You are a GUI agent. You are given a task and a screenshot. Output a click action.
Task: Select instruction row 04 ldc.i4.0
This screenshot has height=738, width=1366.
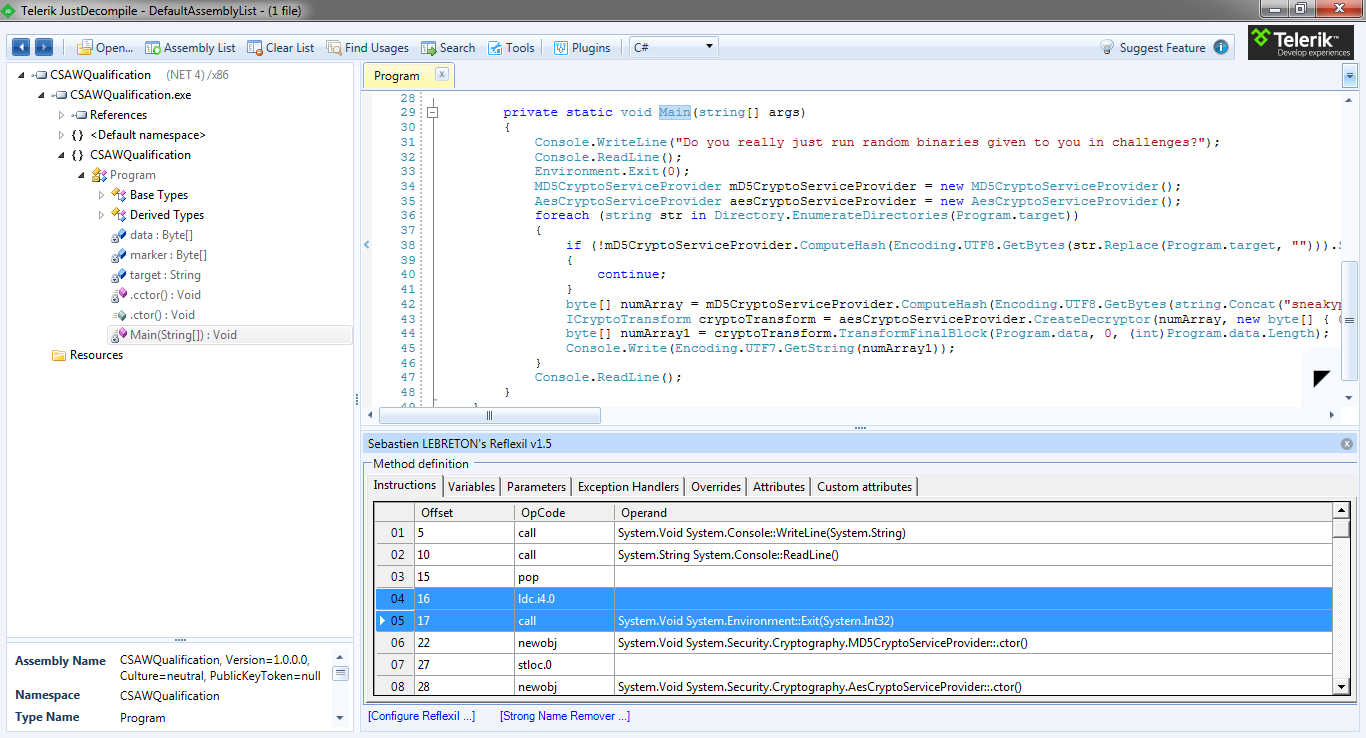853,599
